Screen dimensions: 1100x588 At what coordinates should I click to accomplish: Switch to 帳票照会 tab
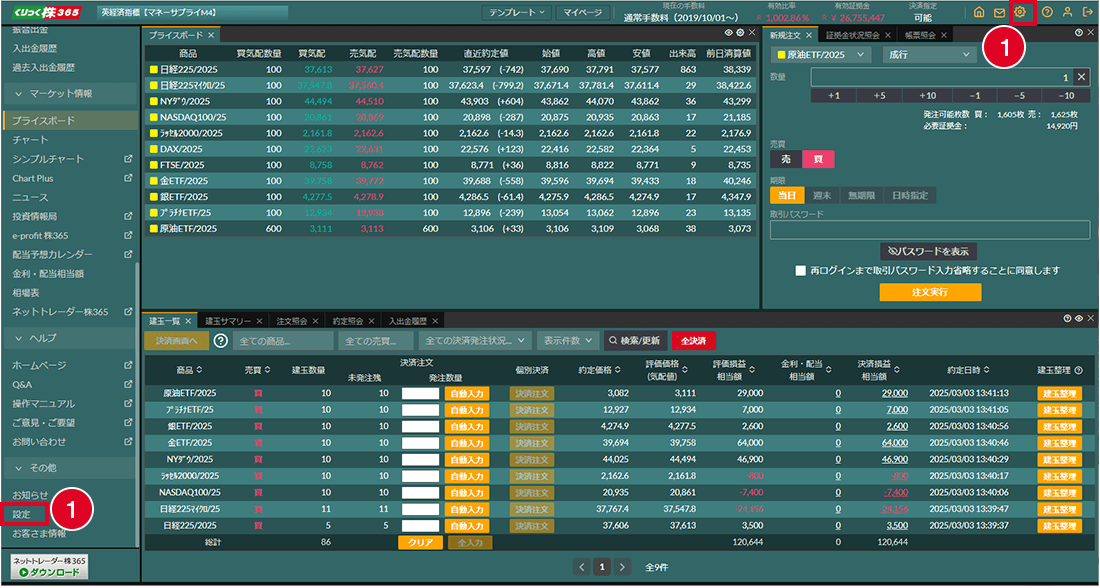(919, 35)
